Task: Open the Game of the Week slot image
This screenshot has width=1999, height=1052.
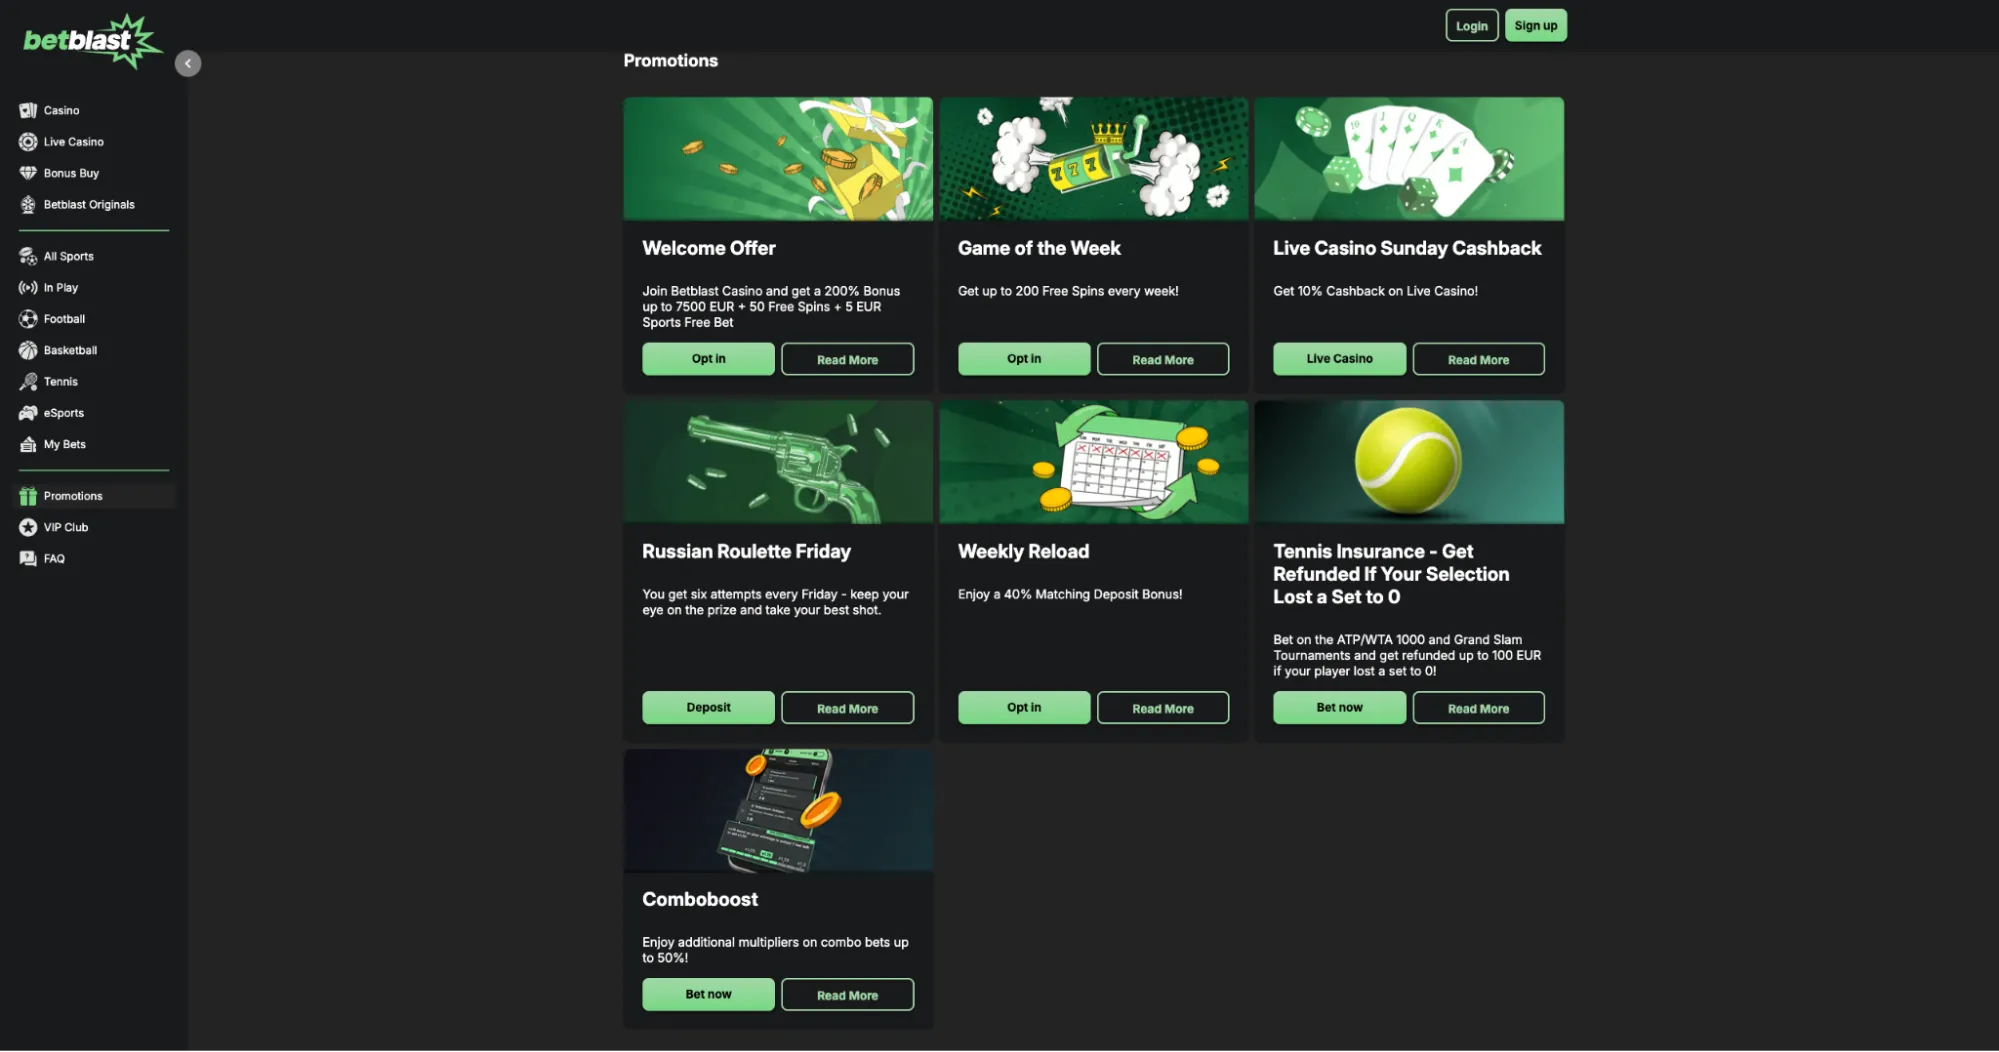Action: [1094, 158]
